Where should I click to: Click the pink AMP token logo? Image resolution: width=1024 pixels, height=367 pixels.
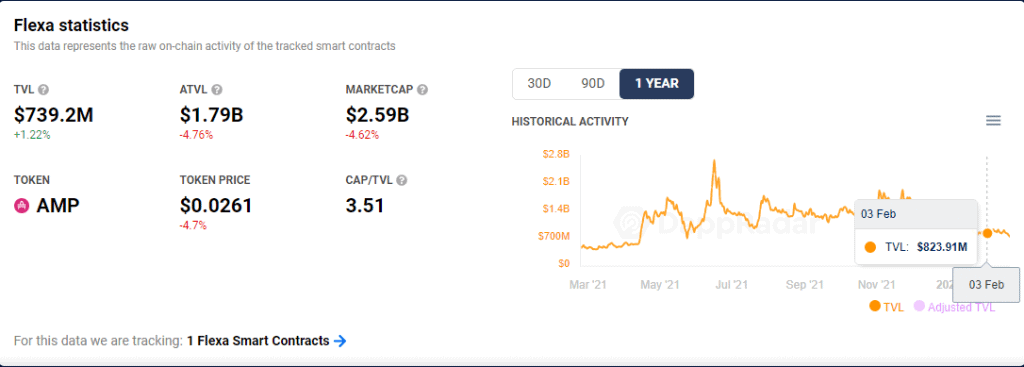(22, 206)
